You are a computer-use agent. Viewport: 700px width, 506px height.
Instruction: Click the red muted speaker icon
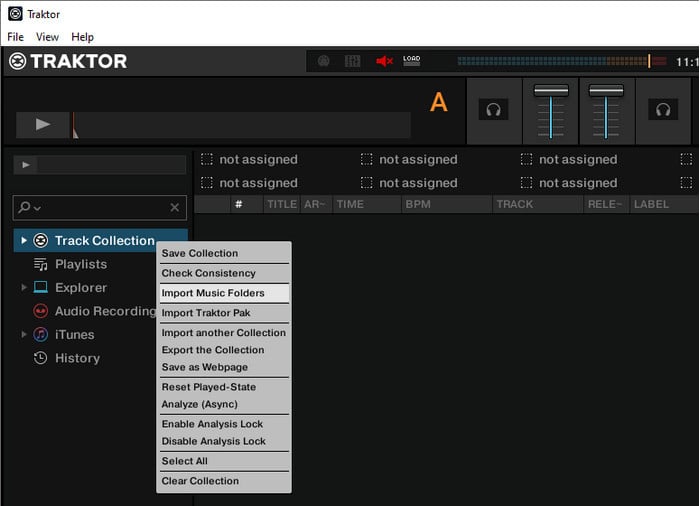tap(384, 61)
